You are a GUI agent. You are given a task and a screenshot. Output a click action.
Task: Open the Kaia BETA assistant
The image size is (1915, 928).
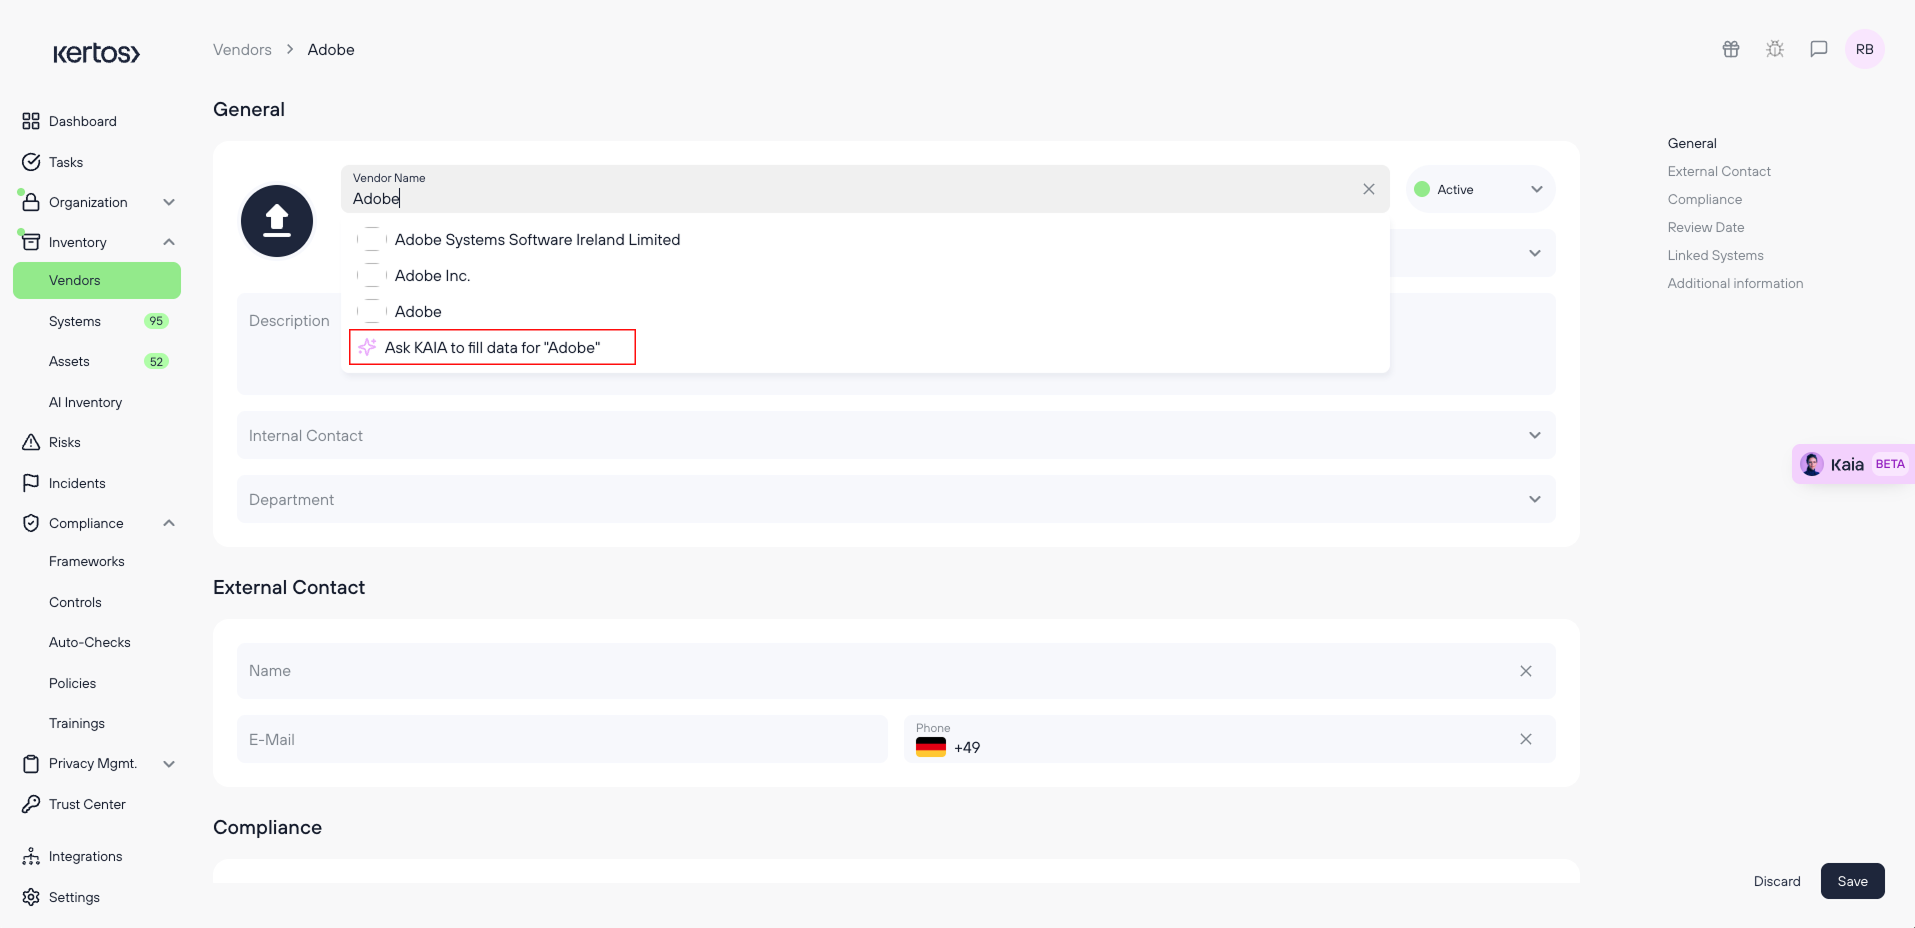(x=1853, y=464)
